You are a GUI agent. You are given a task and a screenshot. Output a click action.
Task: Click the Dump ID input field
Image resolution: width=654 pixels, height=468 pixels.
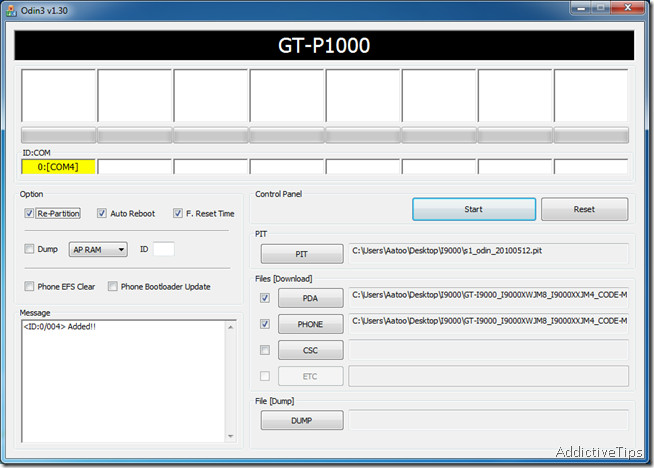click(164, 249)
